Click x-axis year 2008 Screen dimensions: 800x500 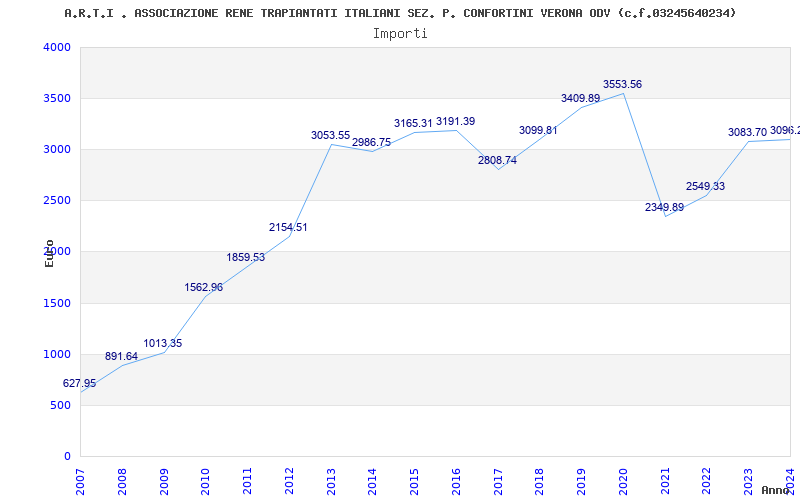pos(122,482)
